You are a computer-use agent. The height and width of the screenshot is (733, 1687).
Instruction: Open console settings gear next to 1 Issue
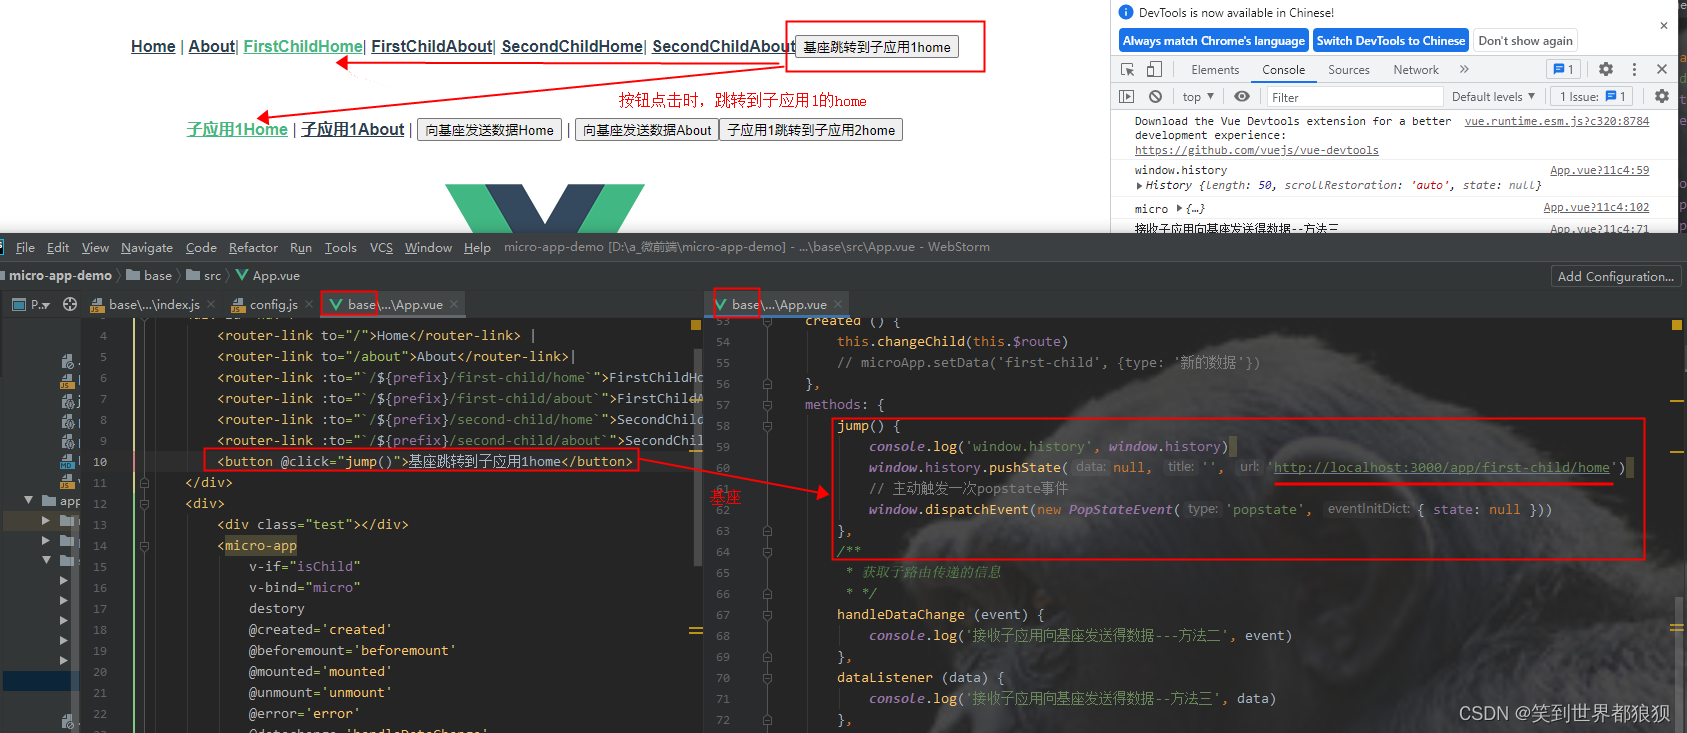pos(1662,97)
